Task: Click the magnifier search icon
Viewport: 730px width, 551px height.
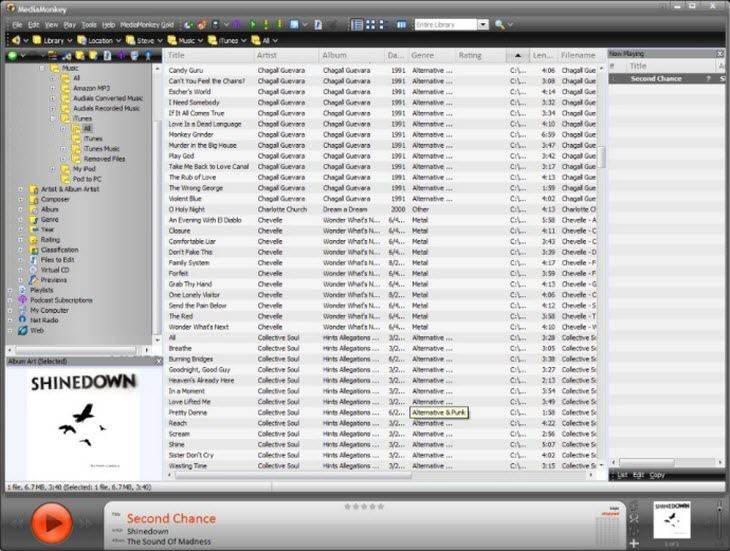Action: (x=499, y=25)
